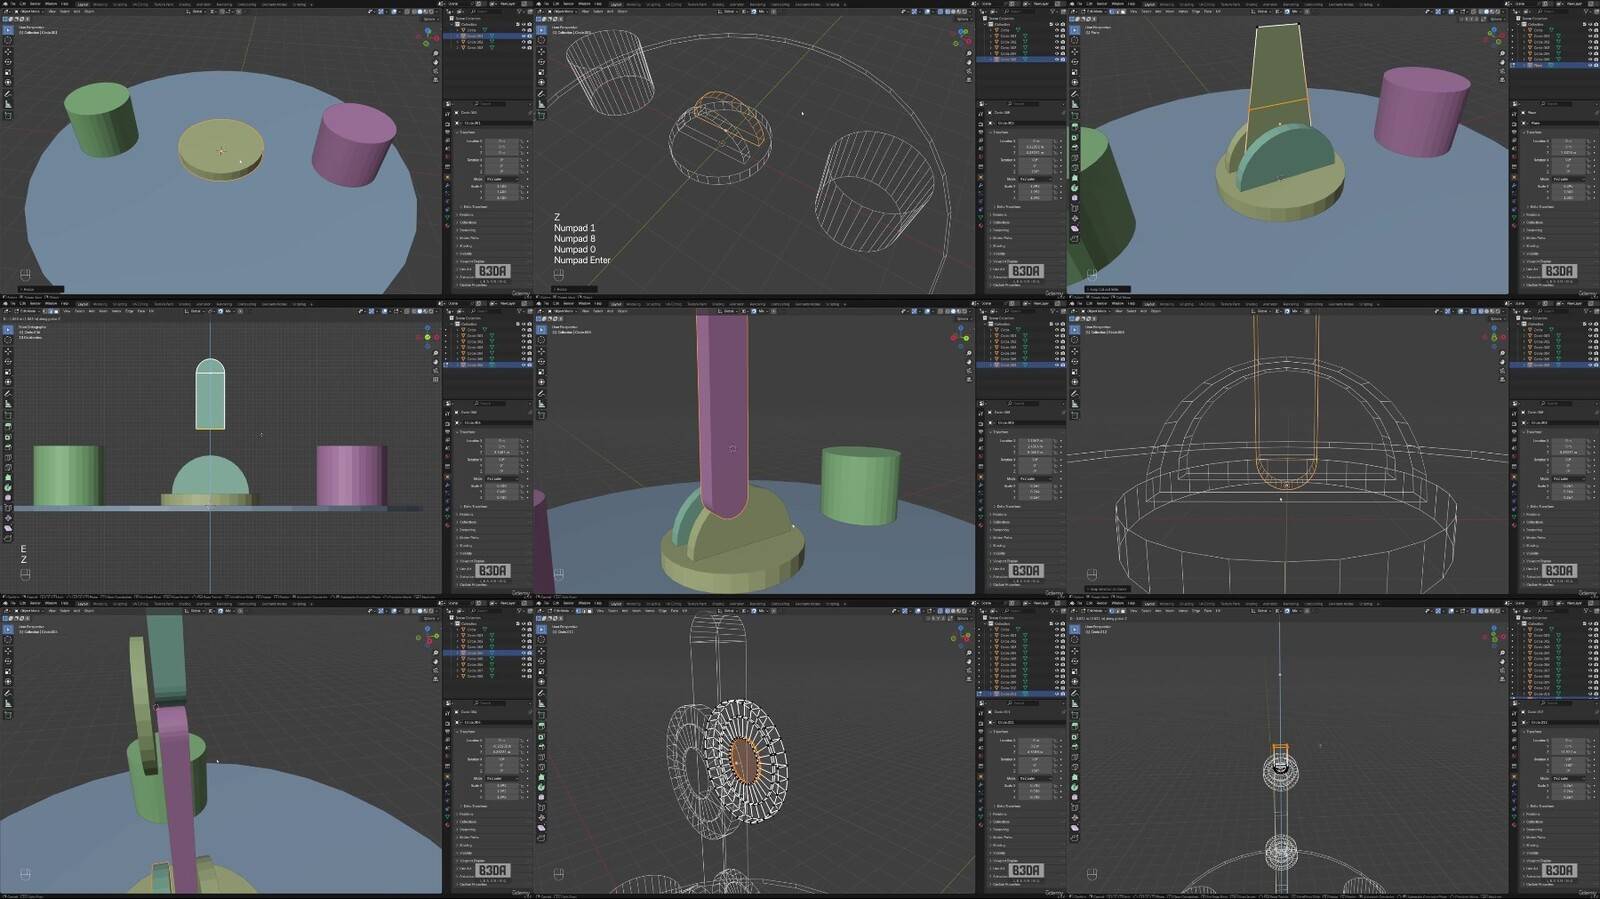Screen dimensions: 1600x899
Task: Click camera view icon in trapezoid plane view
Action: pyautogui.click(x=1503, y=71)
